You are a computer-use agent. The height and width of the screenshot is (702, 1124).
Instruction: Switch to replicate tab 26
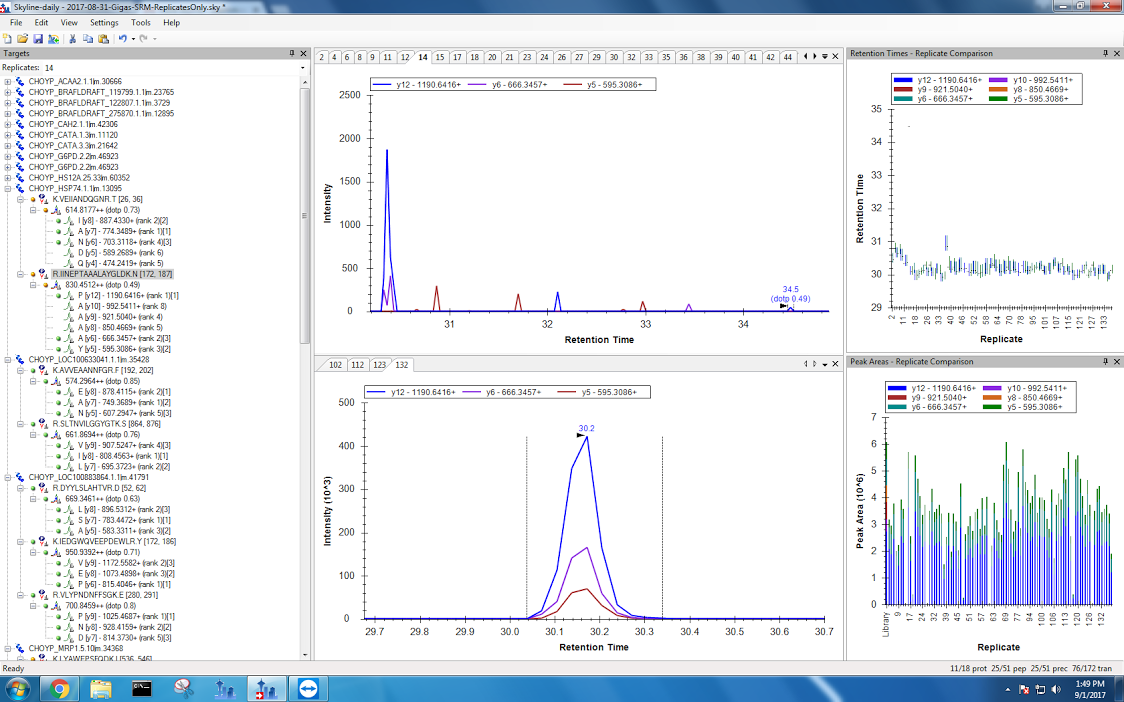[x=562, y=57]
